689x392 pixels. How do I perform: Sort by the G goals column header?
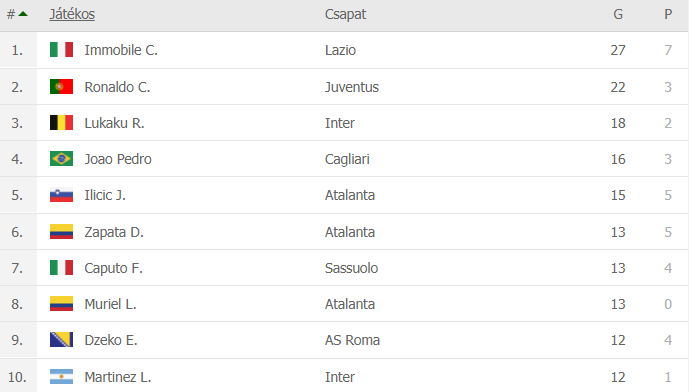tap(618, 14)
